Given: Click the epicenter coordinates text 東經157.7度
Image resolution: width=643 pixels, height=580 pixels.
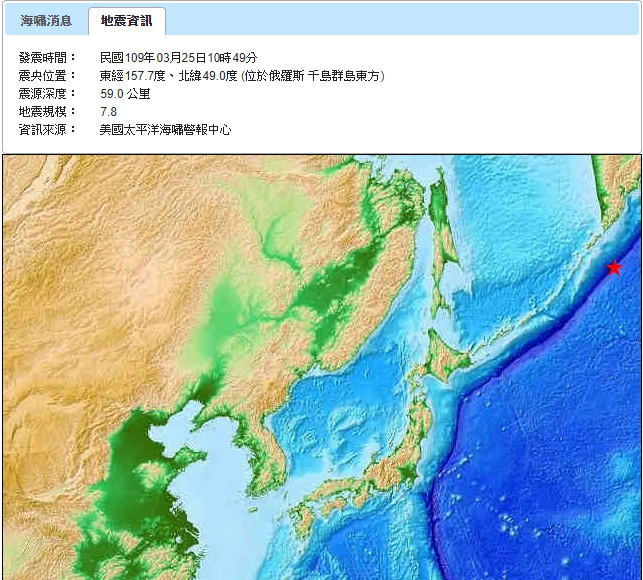Looking at the screenshot, I should [x=131, y=76].
